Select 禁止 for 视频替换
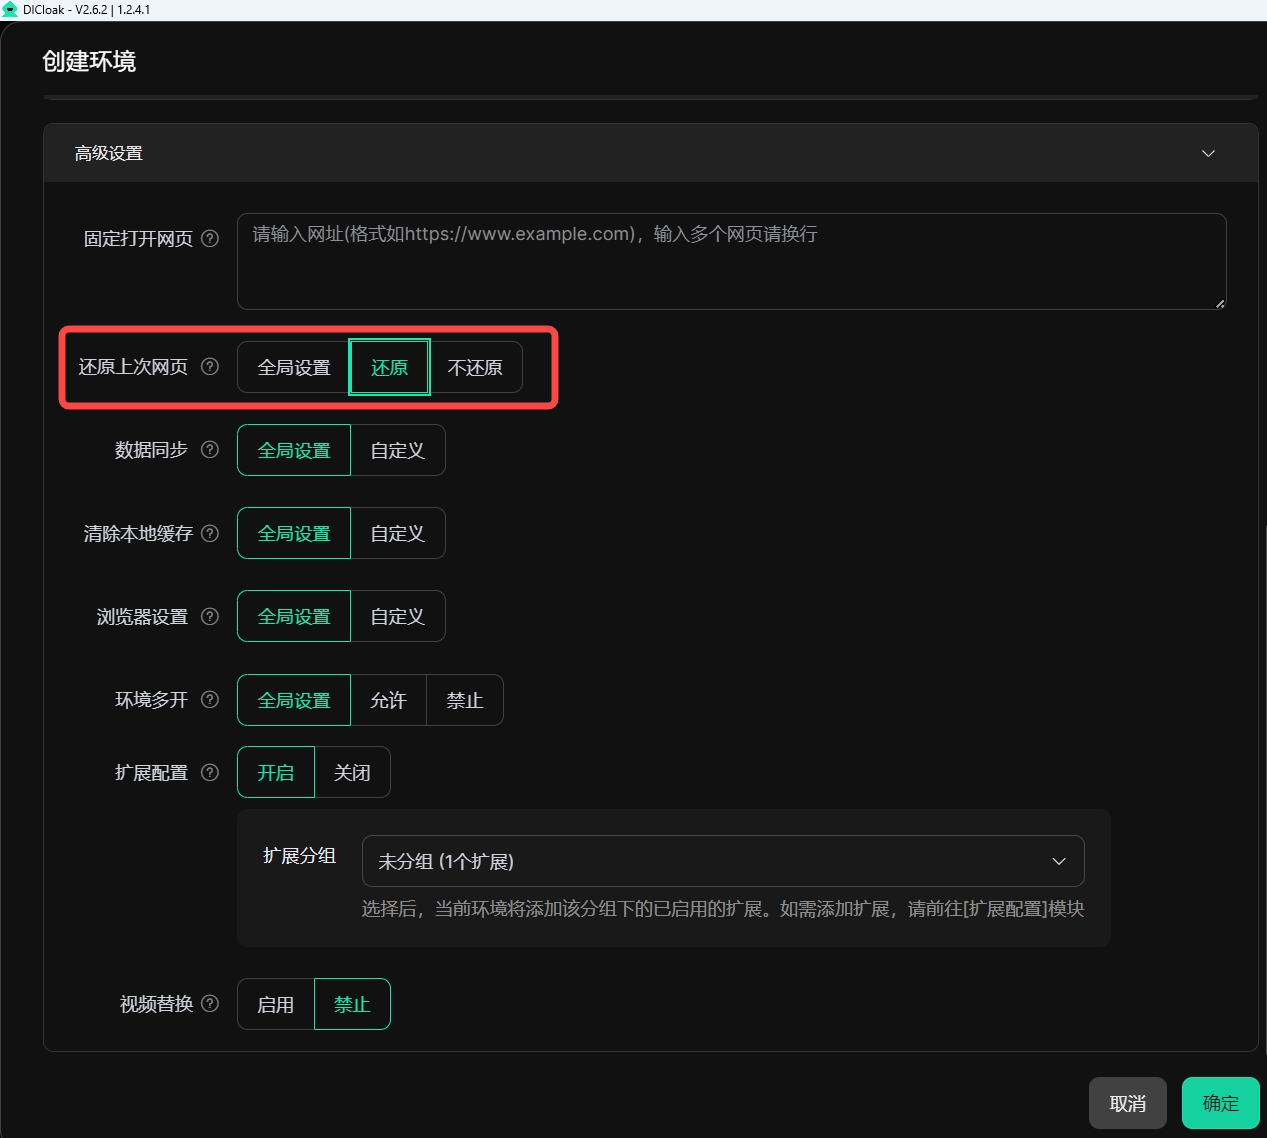Viewport: 1267px width, 1138px height. (352, 1005)
